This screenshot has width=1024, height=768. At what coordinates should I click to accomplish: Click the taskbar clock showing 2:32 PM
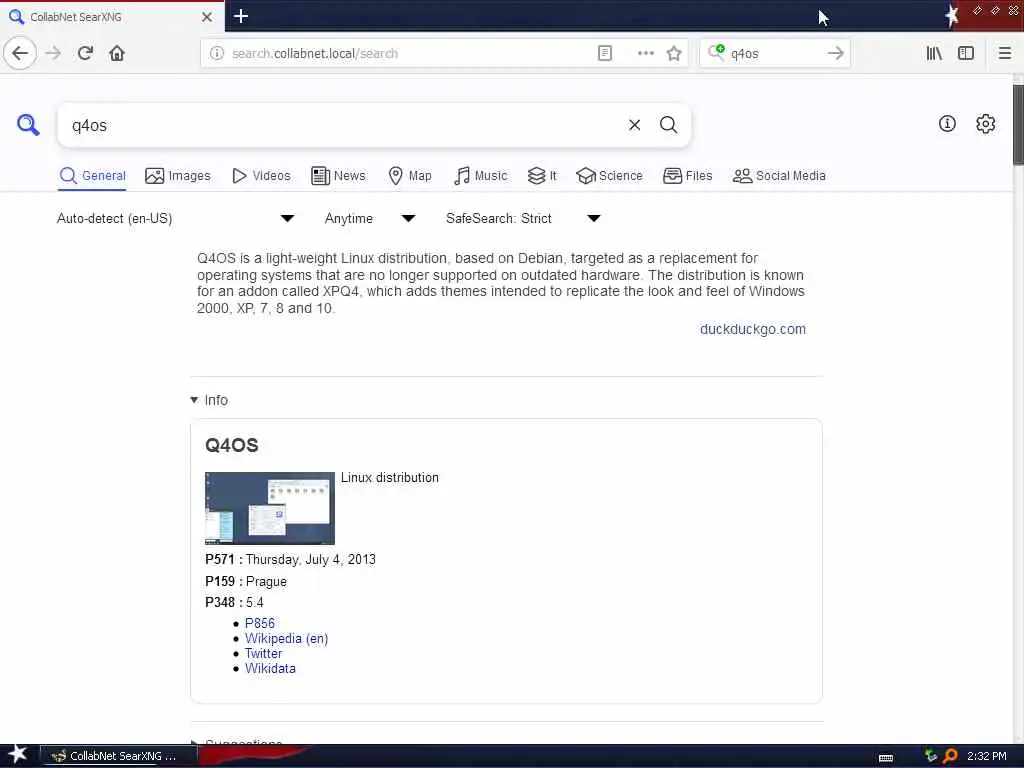point(986,756)
